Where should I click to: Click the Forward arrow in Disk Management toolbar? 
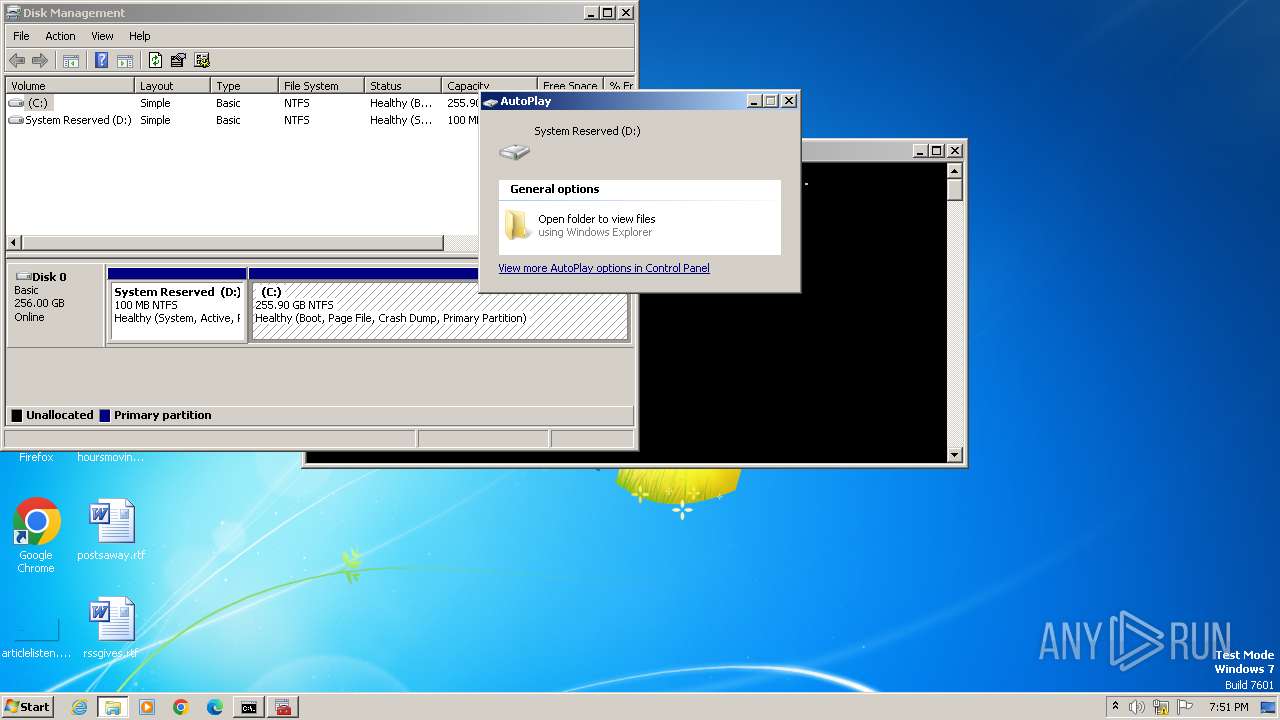(40, 60)
